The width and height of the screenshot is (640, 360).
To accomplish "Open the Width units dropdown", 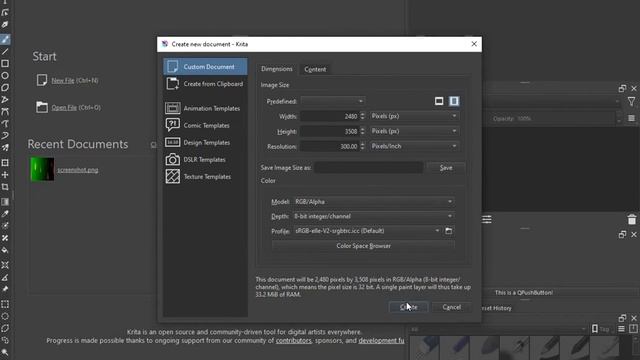I will pos(414,116).
